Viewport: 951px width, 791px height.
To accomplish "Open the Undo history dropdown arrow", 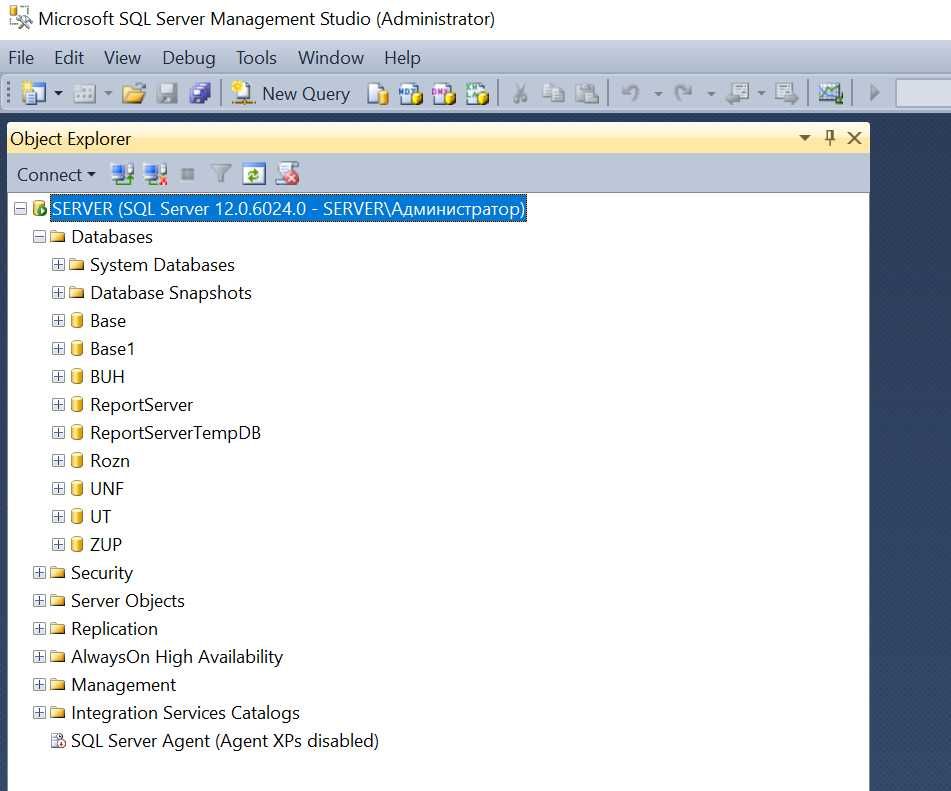I will click(658, 94).
